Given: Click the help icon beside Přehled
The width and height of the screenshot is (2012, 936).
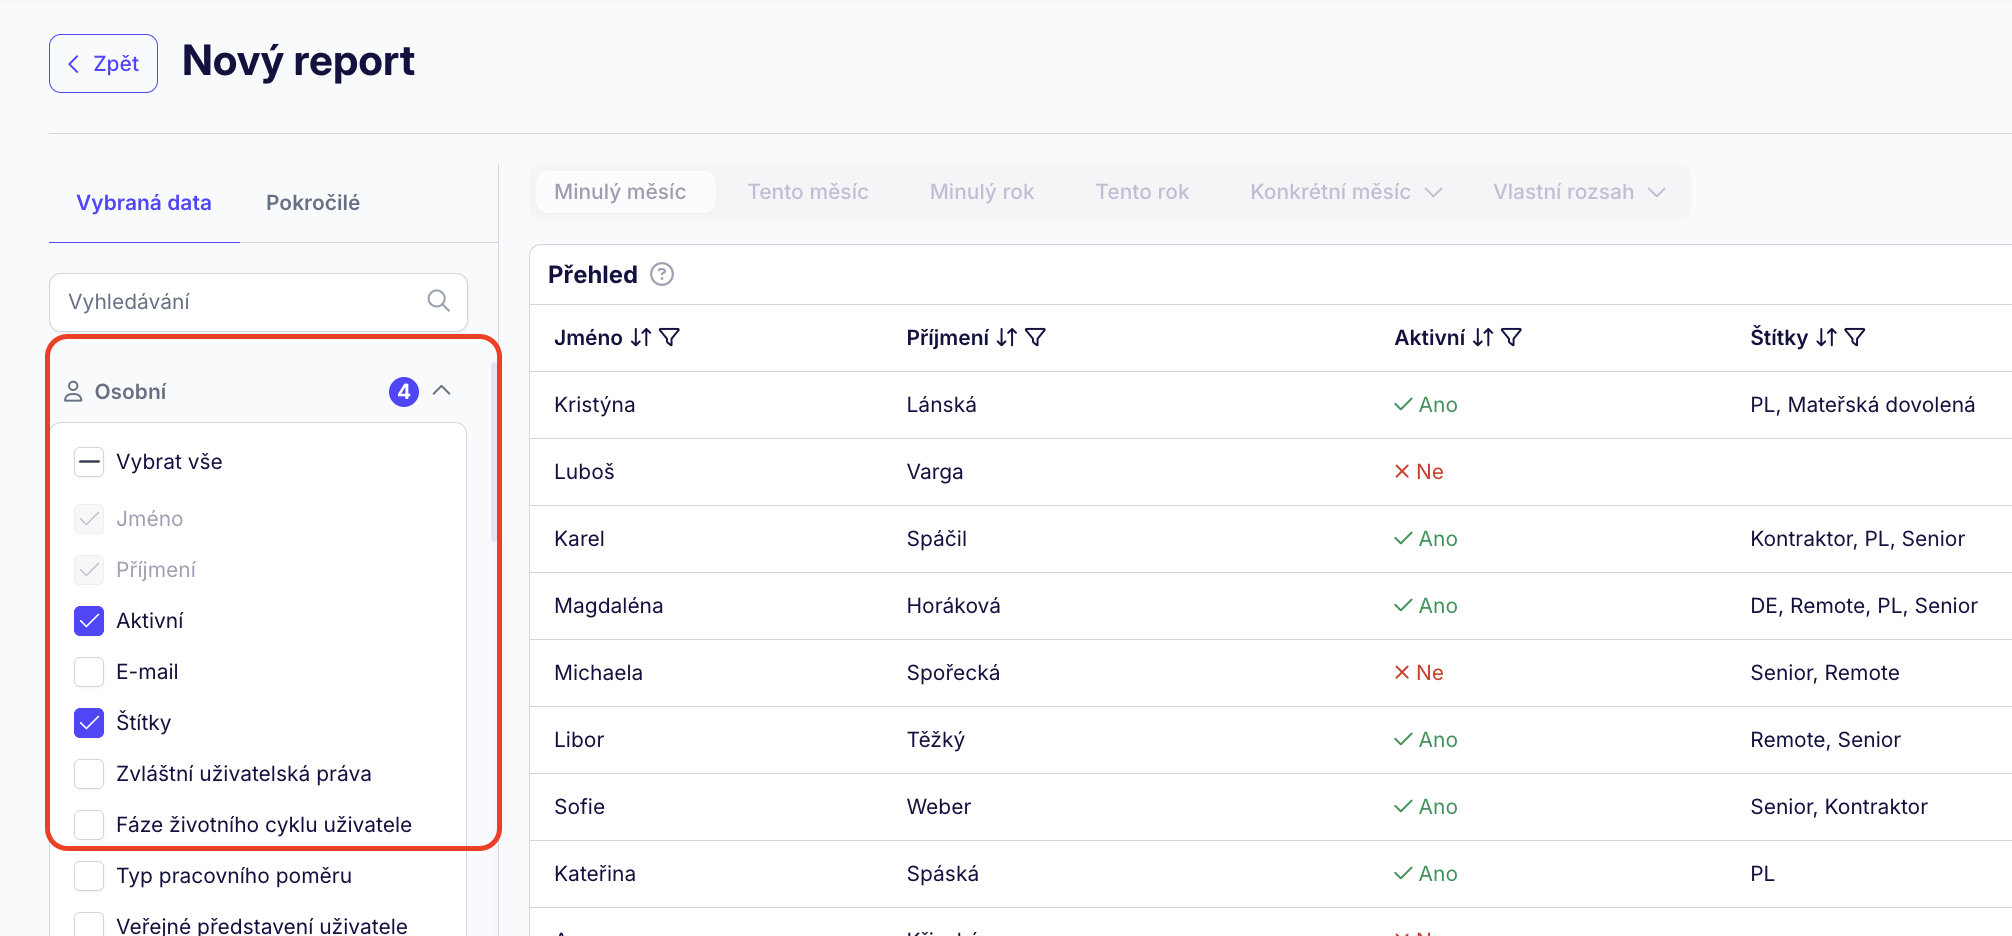Looking at the screenshot, I should point(662,274).
